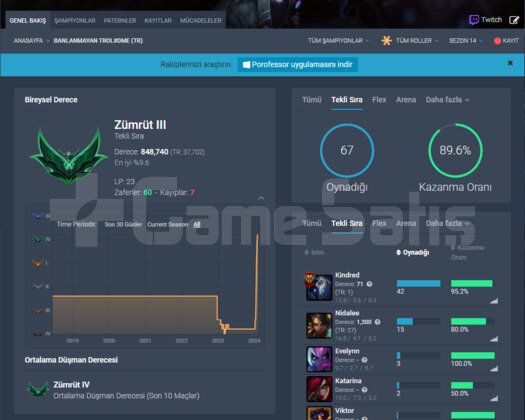Open the Kindred champion name link

(x=347, y=275)
